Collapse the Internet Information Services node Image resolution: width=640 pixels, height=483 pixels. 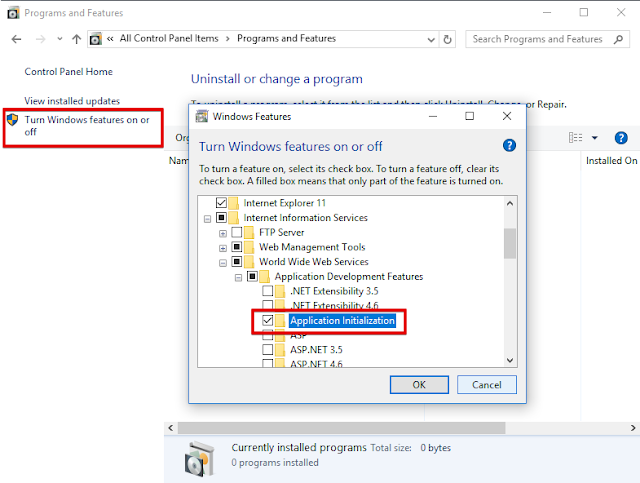click(x=207, y=219)
